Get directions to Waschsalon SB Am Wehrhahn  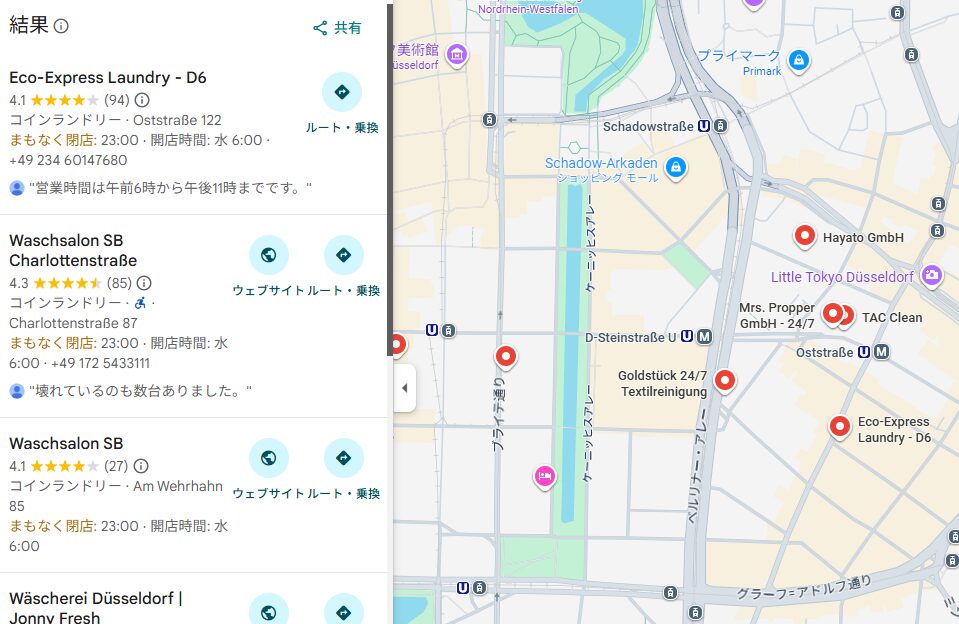pyautogui.click(x=343, y=458)
